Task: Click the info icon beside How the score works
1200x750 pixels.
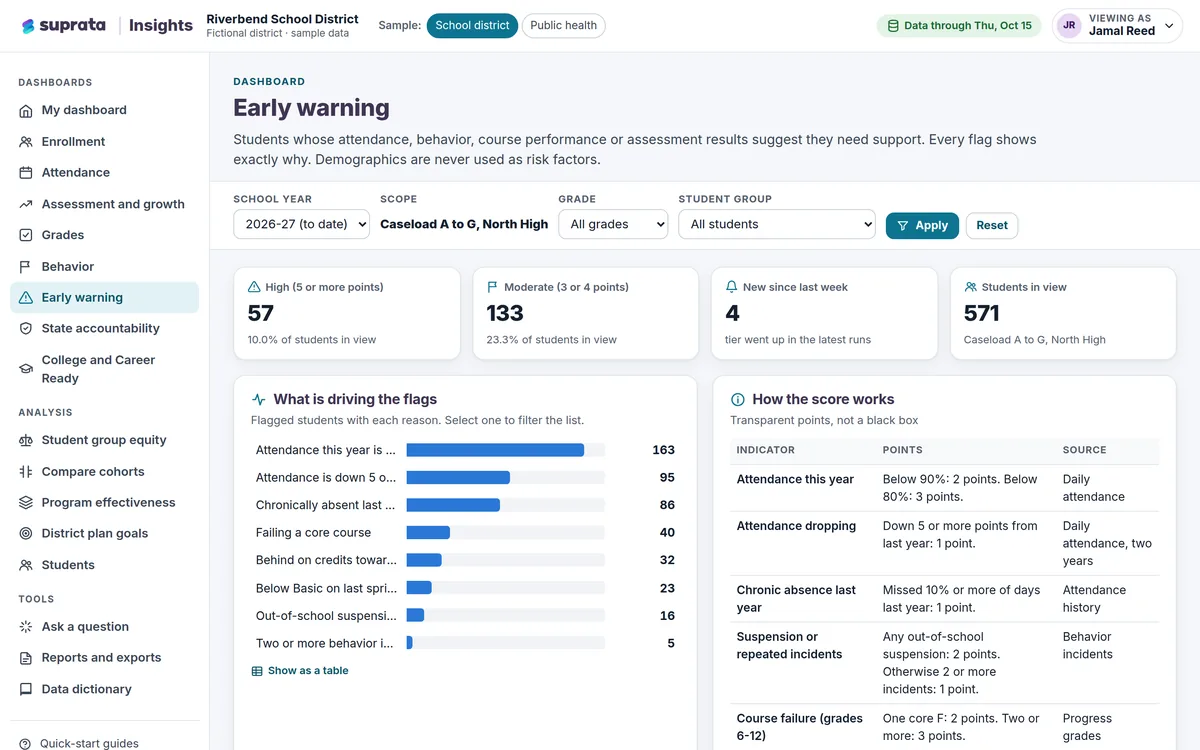Action: (738, 399)
